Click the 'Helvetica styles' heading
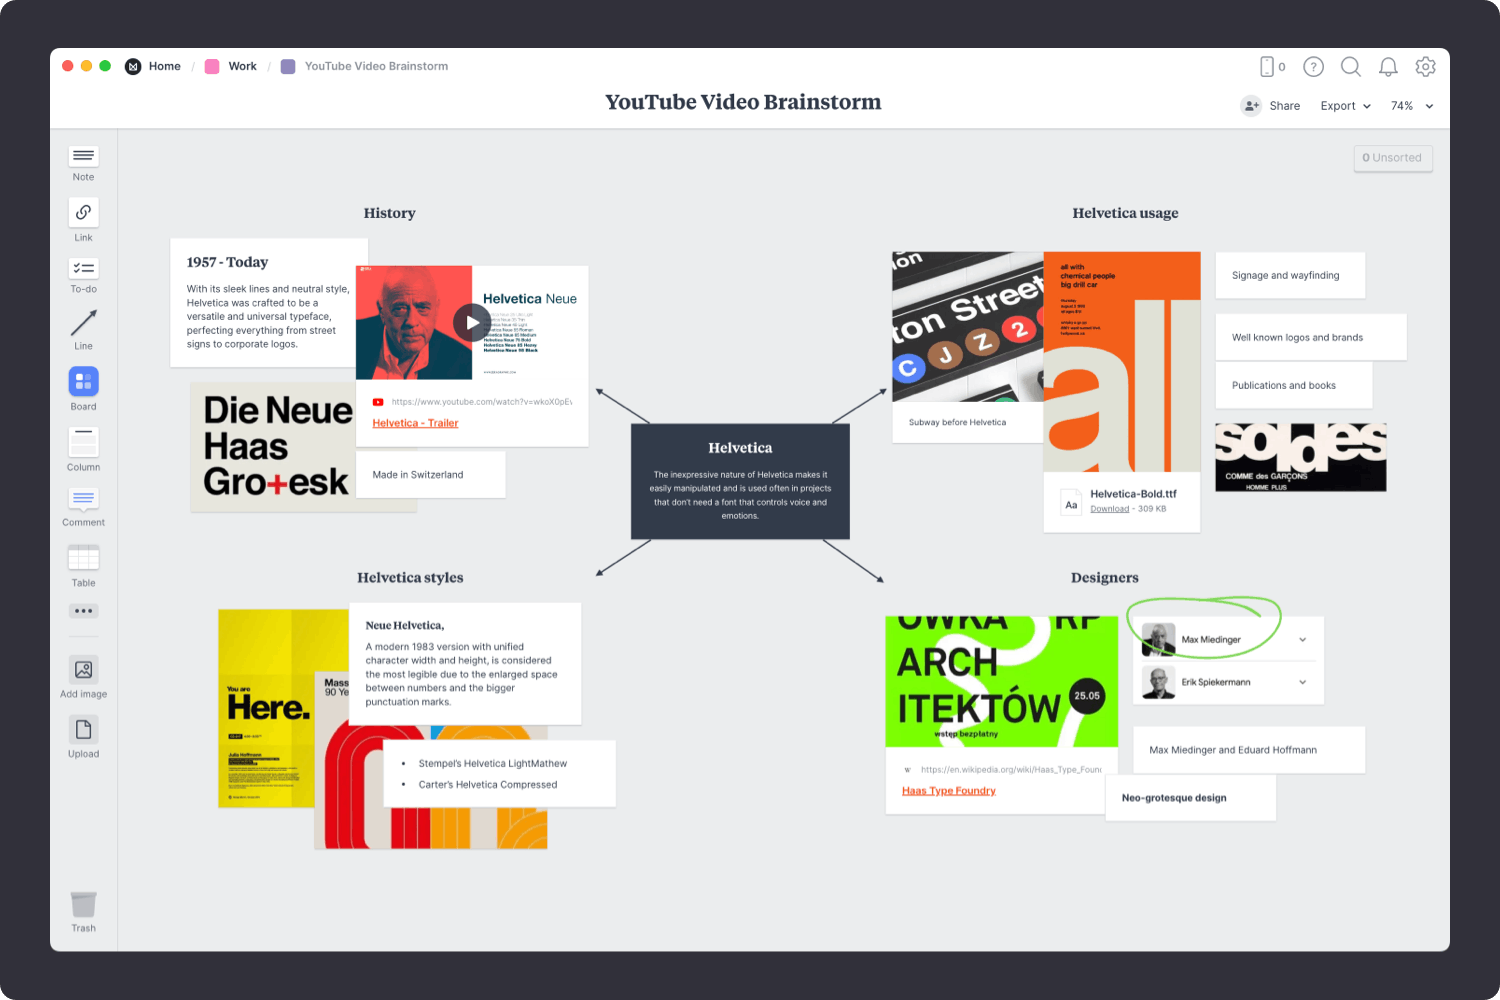Viewport: 1500px width, 1000px height. pyautogui.click(x=410, y=578)
